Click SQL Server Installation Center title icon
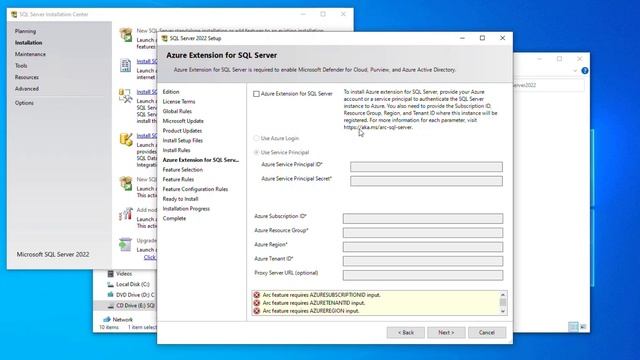This screenshot has height=360, width=640. pos(14,14)
